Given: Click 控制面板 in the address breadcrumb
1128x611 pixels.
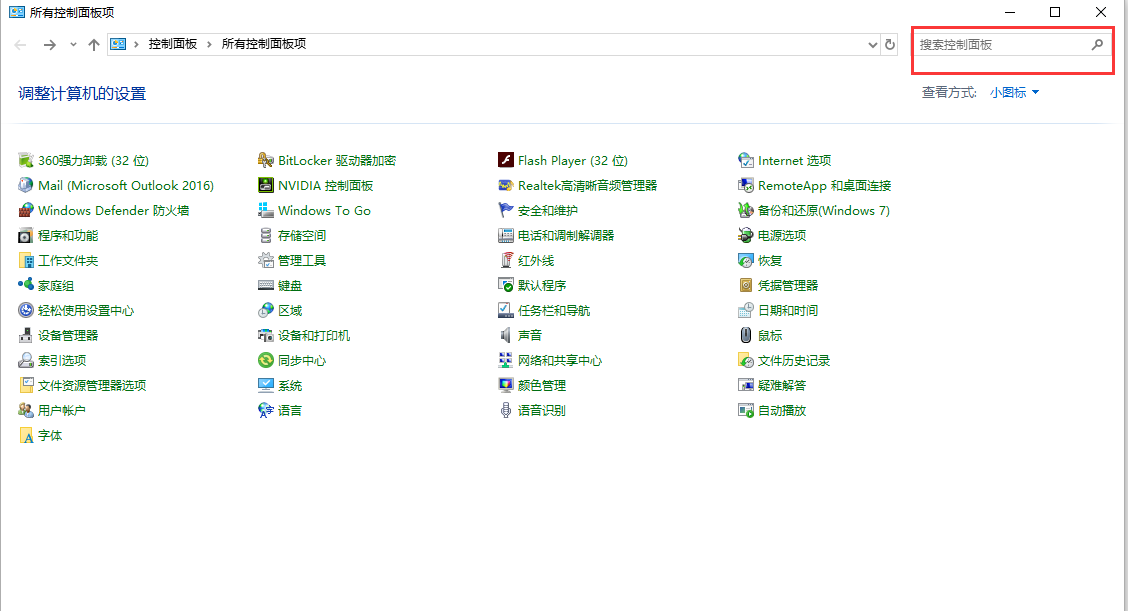Looking at the screenshot, I should point(173,44).
